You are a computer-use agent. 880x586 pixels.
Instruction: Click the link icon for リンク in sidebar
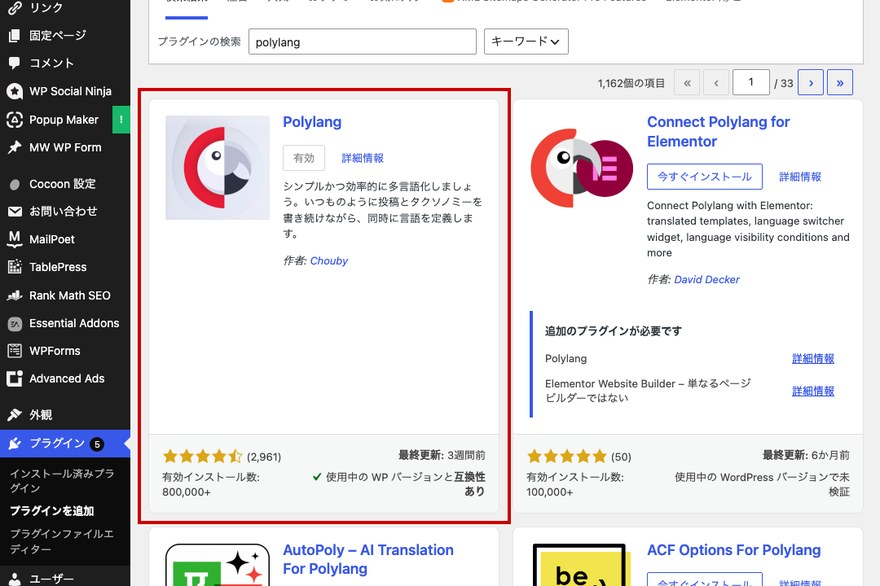[x=15, y=7]
